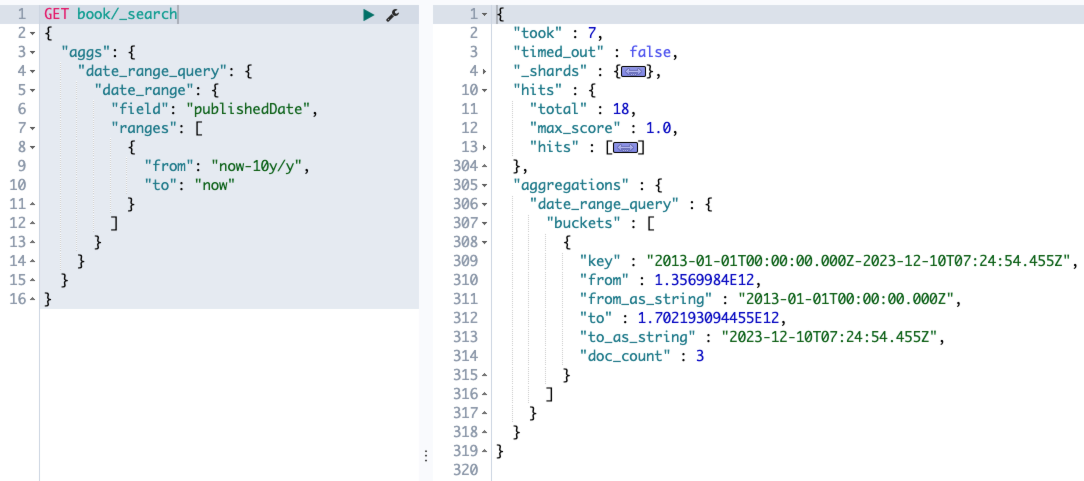Click the doc_count 3 value
The image size is (1084, 481).
(700, 357)
